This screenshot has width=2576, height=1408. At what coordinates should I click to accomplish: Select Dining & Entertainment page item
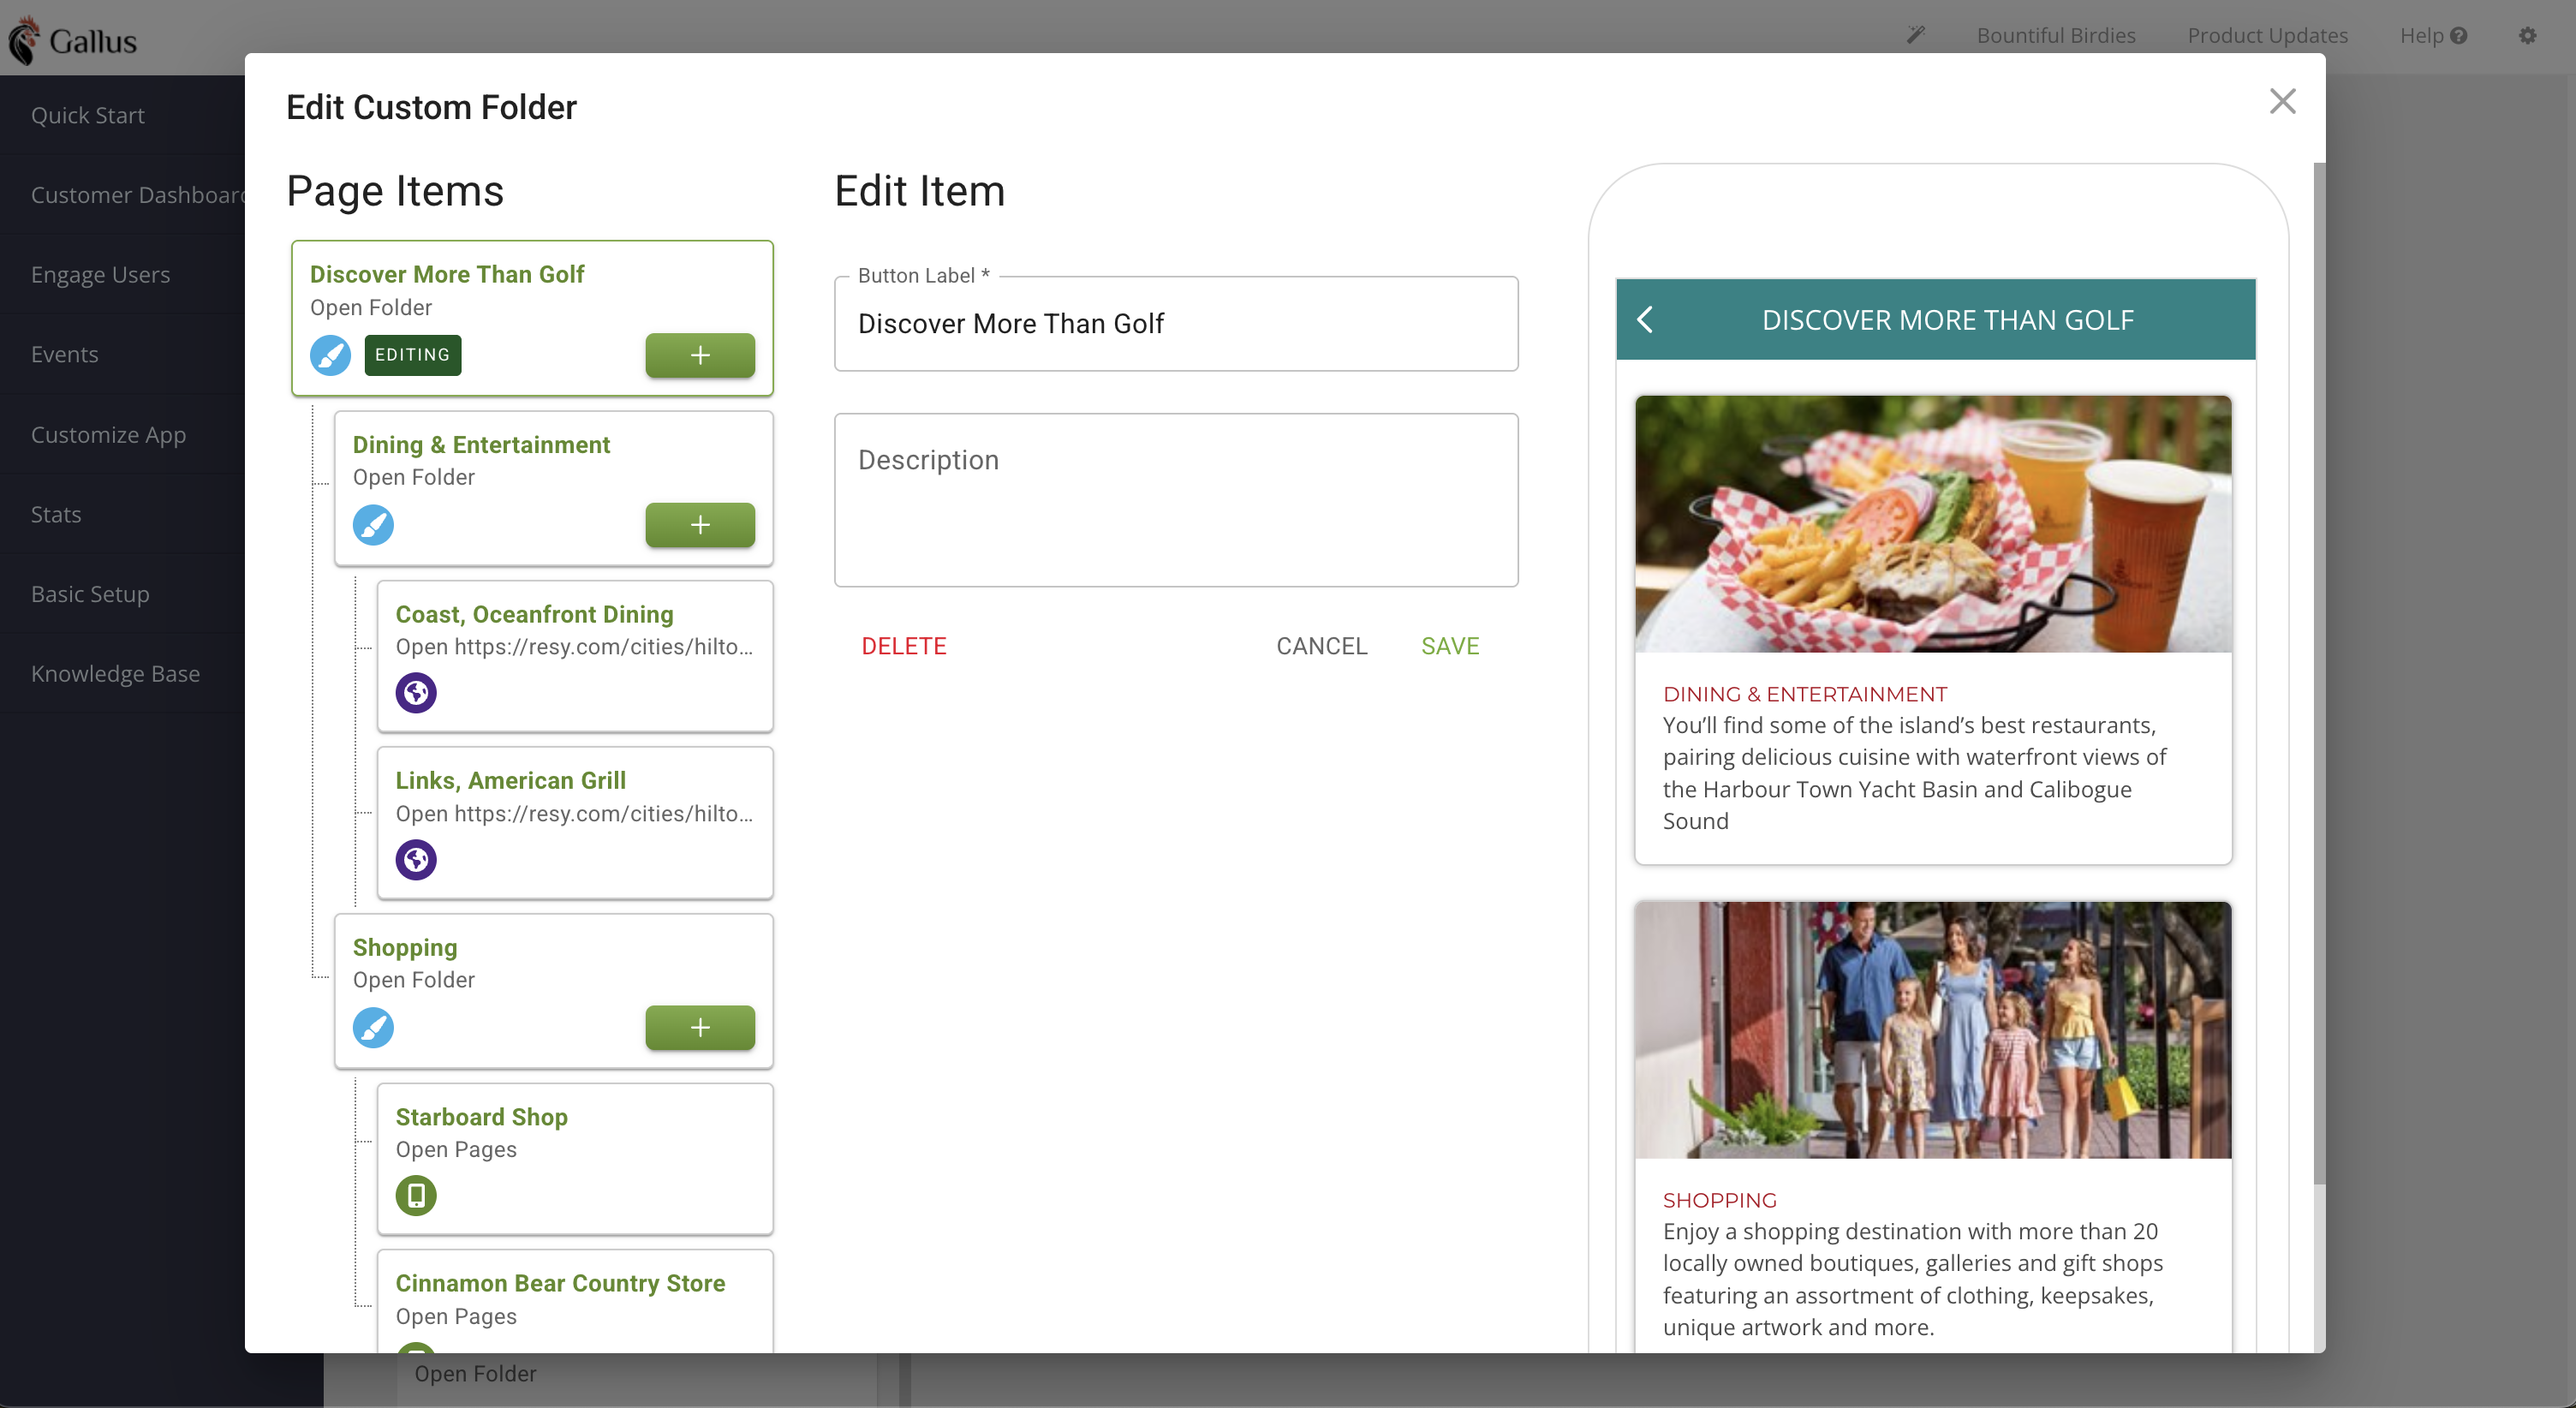coord(553,488)
